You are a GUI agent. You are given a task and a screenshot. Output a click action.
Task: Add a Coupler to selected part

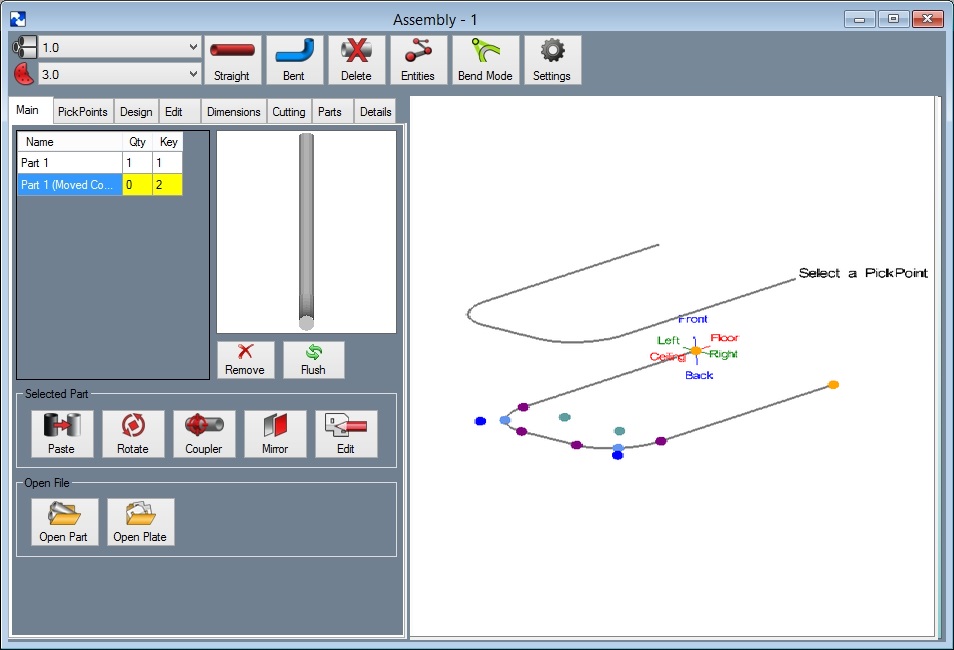point(204,433)
